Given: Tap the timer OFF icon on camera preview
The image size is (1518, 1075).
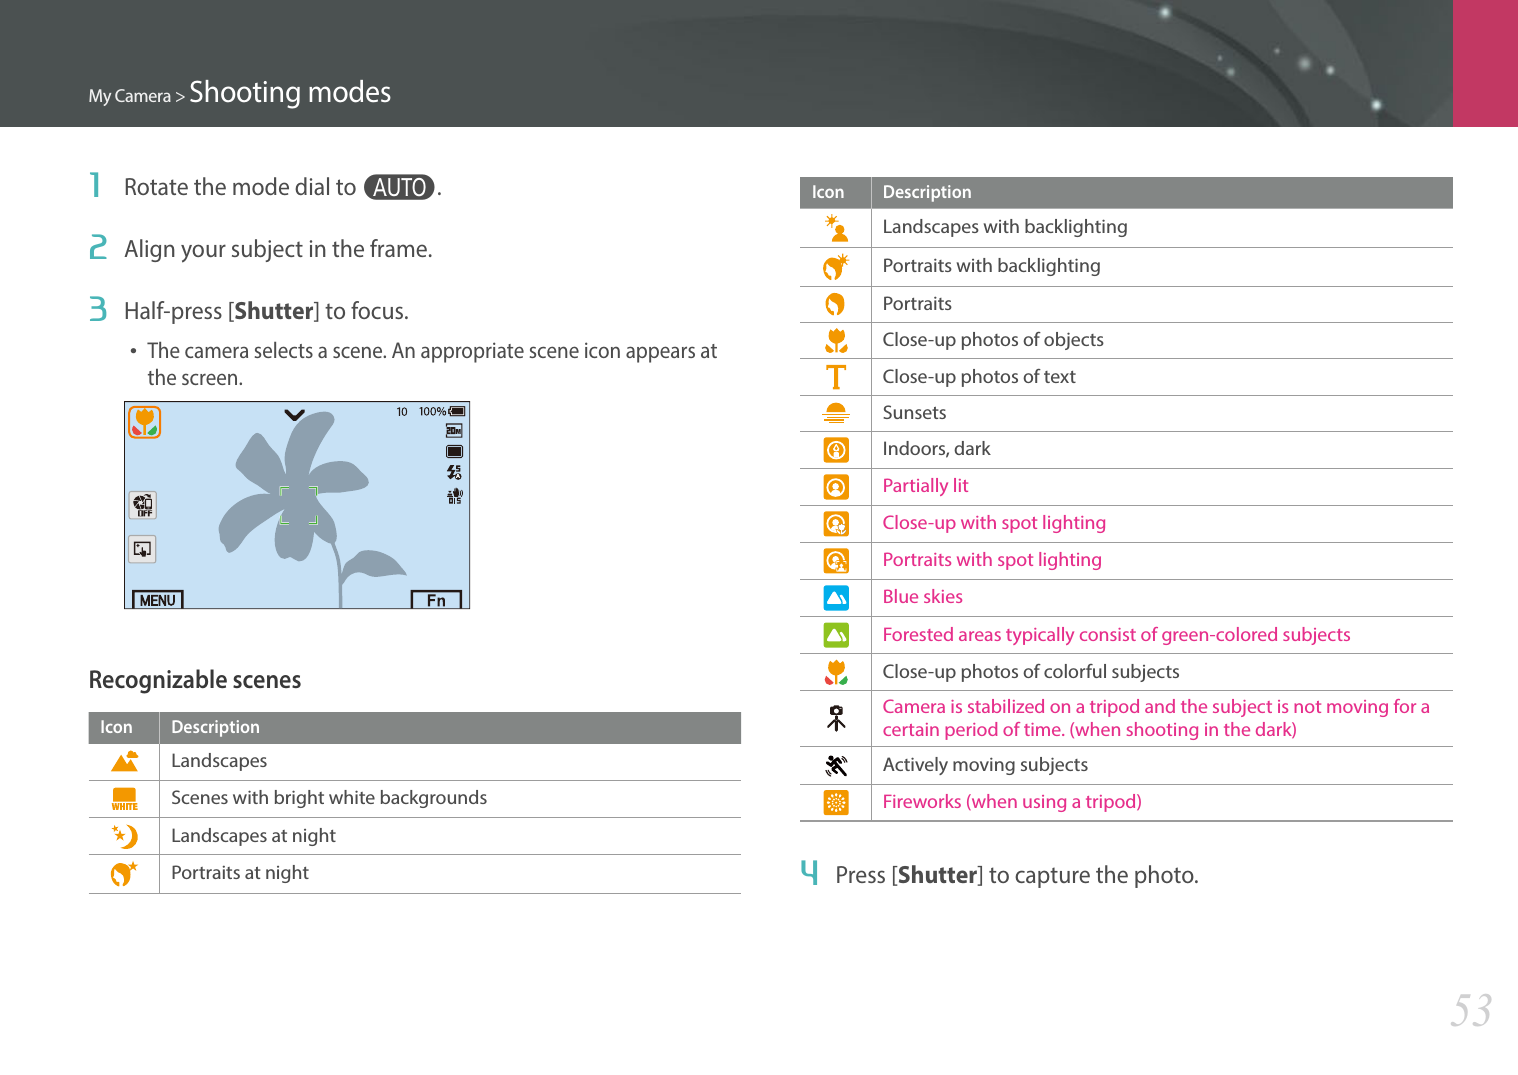Looking at the screenshot, I should click(143, 505).
